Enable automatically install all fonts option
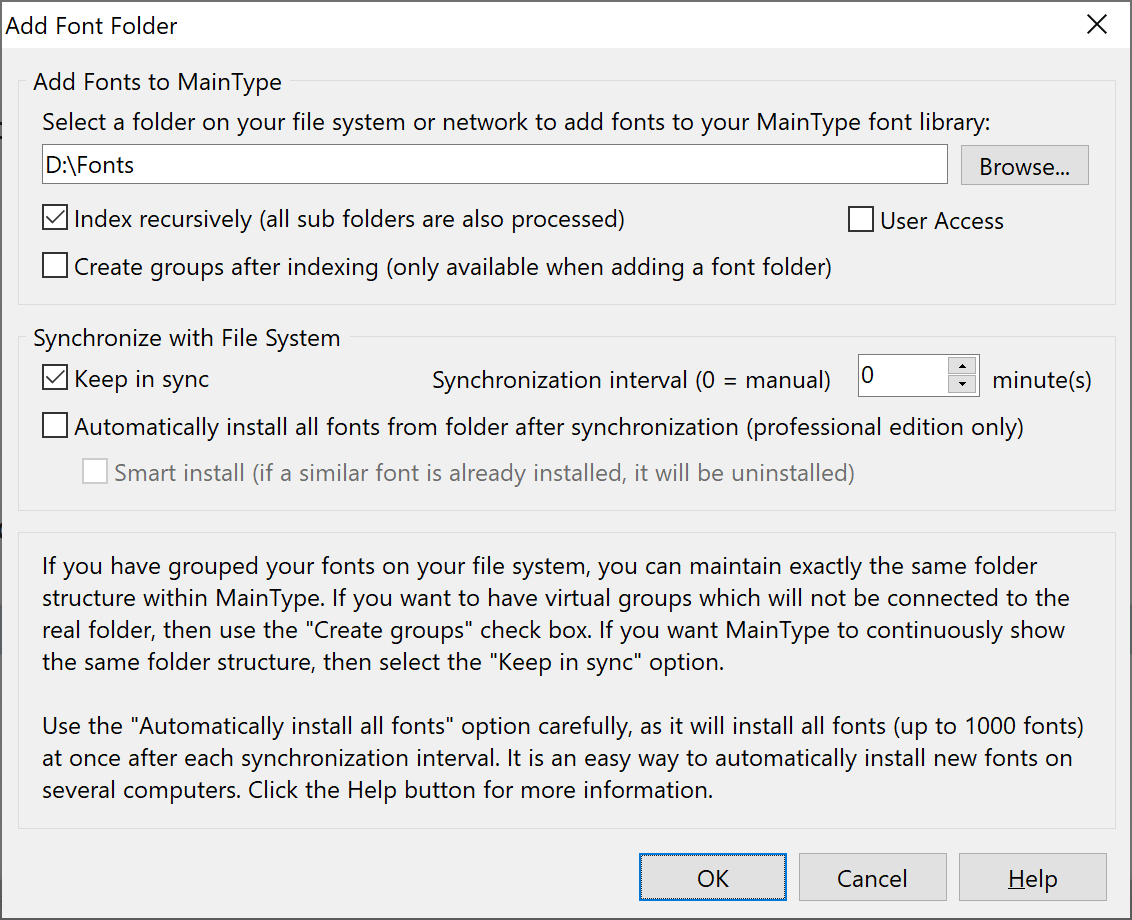 [55, 426]
